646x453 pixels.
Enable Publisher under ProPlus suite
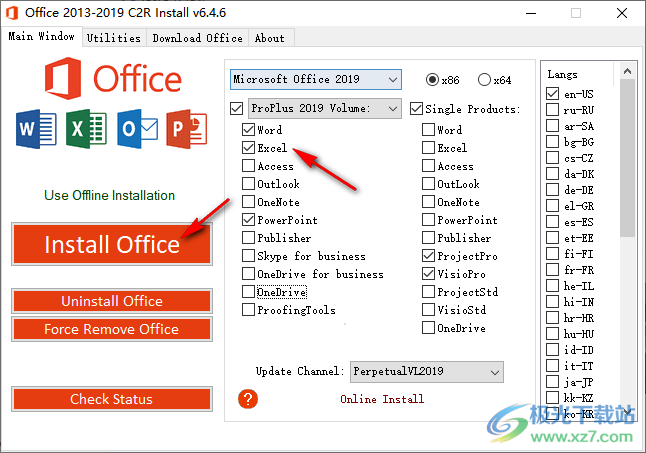pyautogui.click(x=248, y=238)
